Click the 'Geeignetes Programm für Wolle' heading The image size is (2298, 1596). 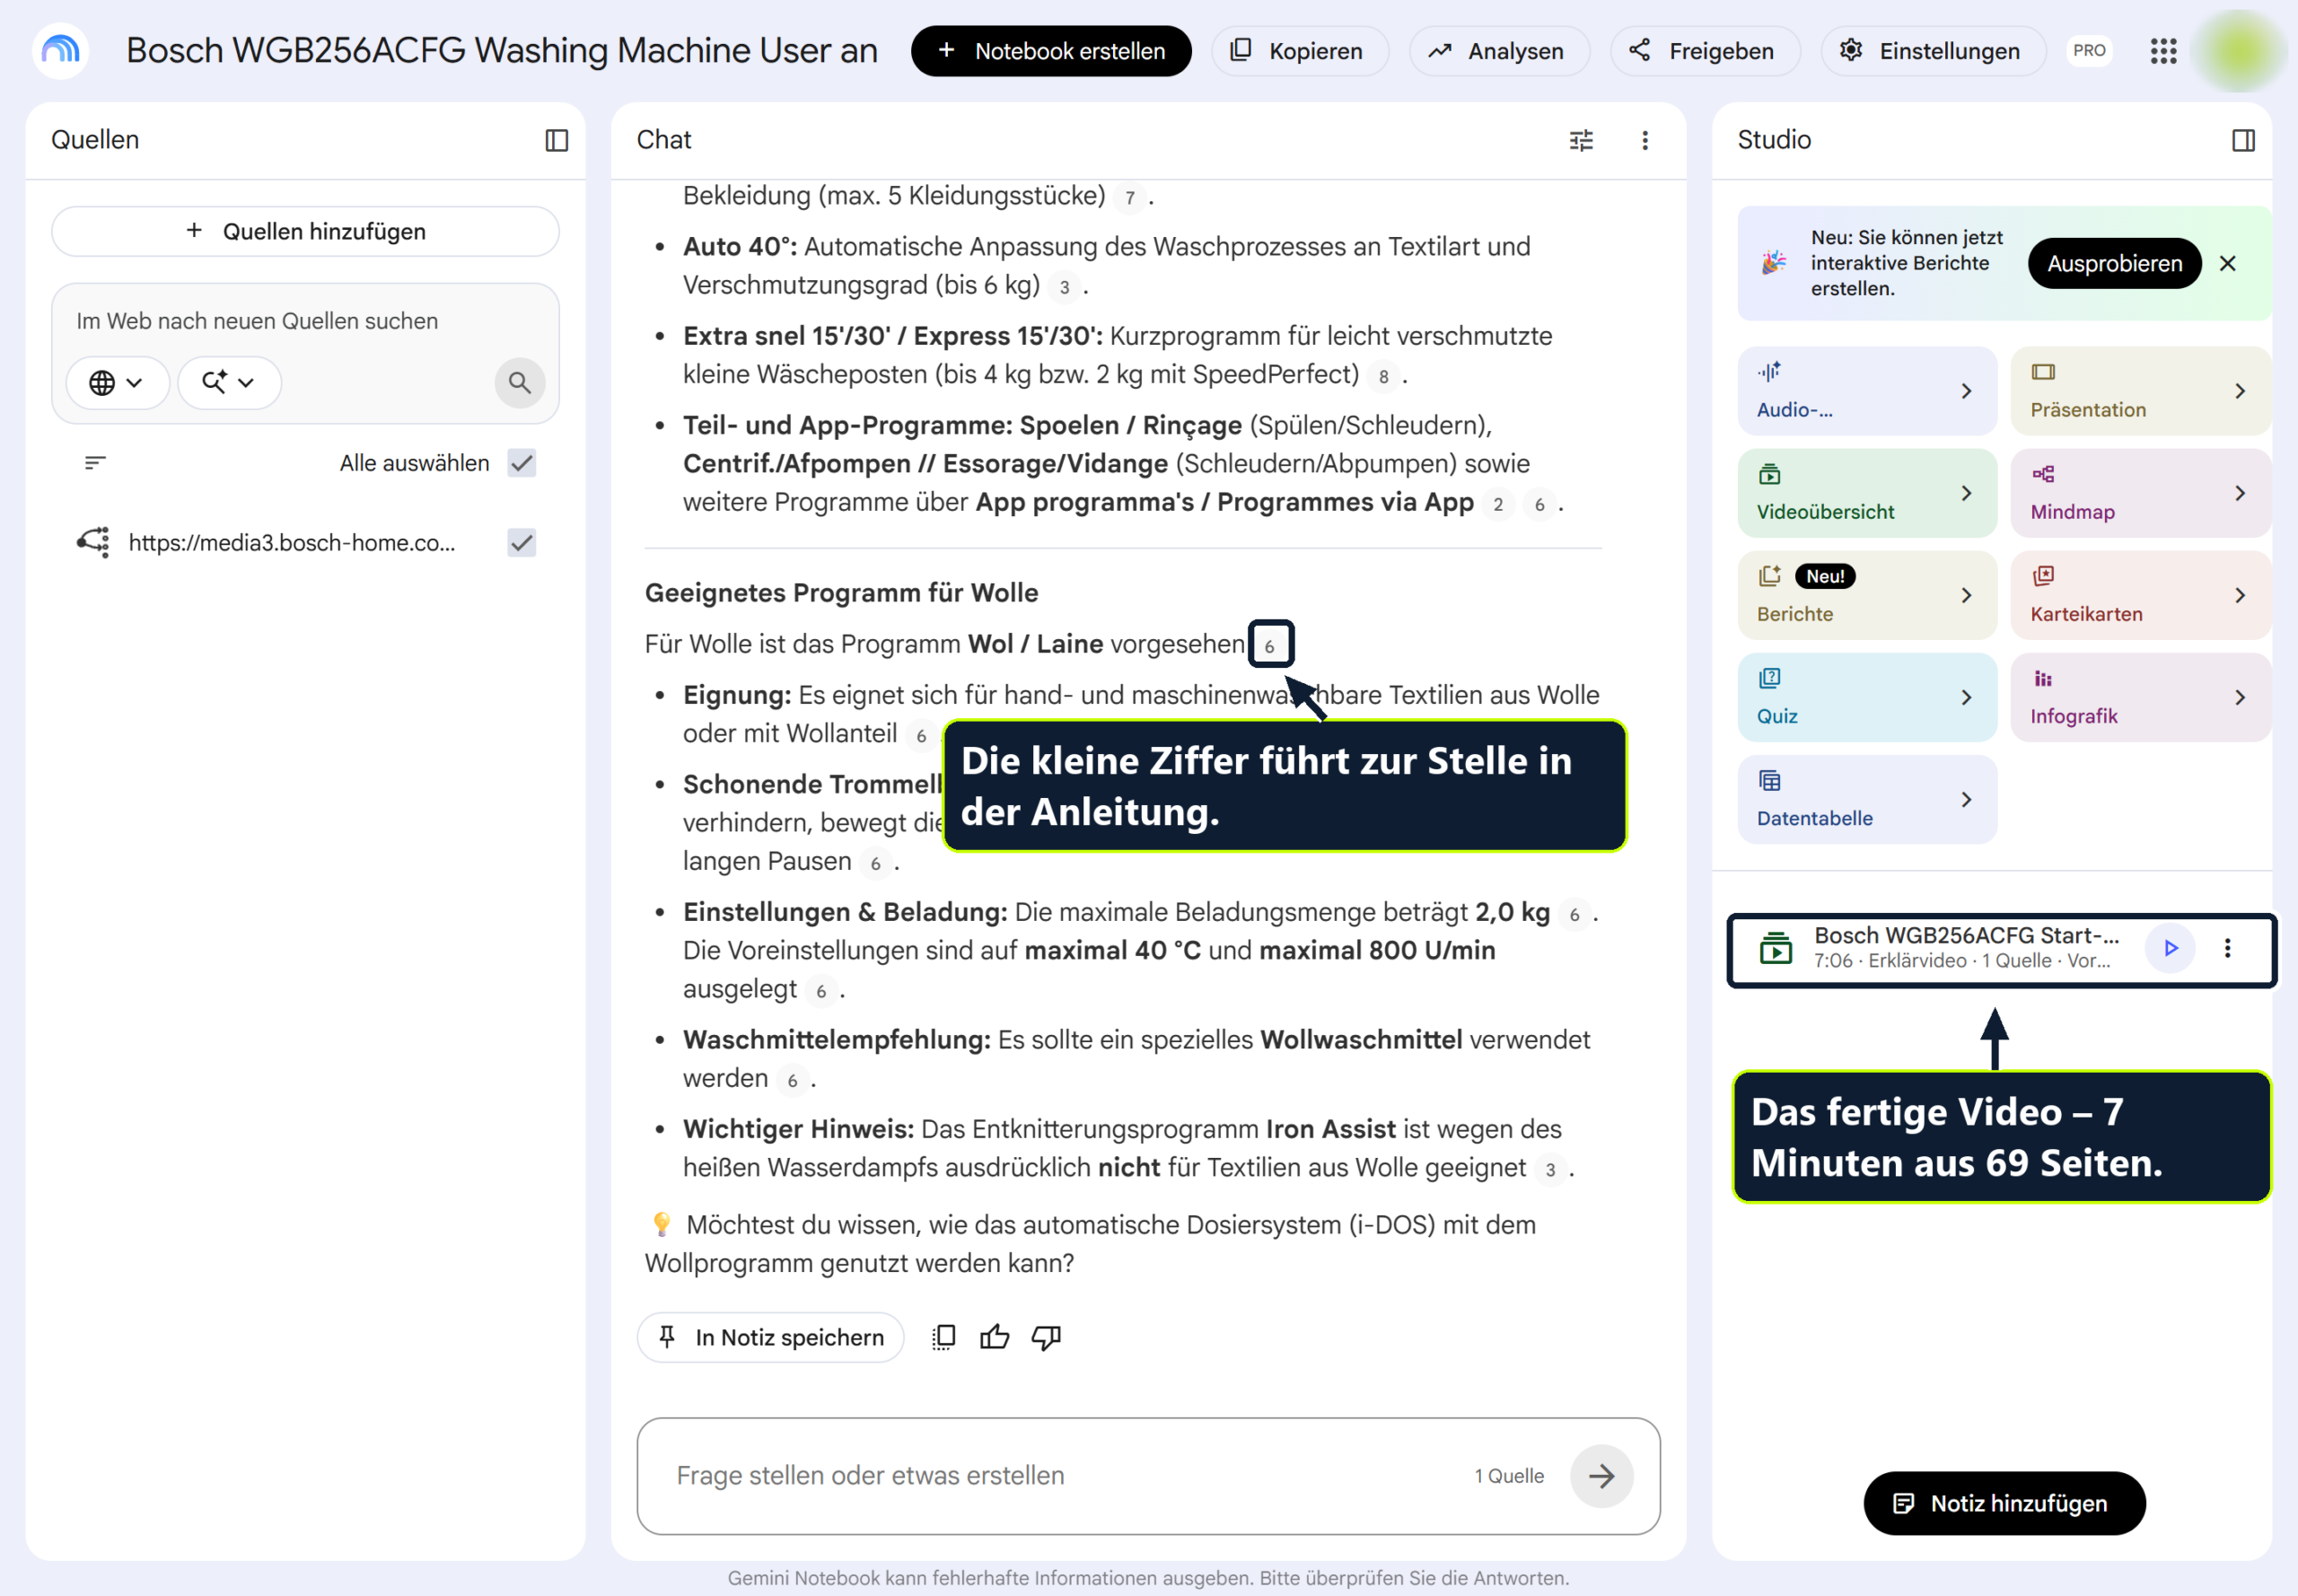[841, 593]
